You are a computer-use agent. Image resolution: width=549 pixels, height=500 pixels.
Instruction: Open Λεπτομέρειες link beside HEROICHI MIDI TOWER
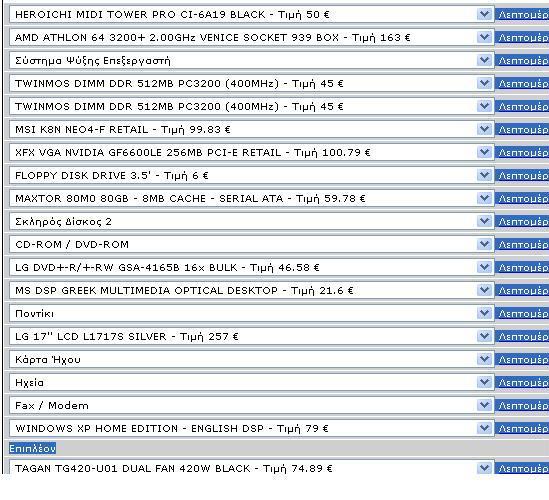pos(522,15)
